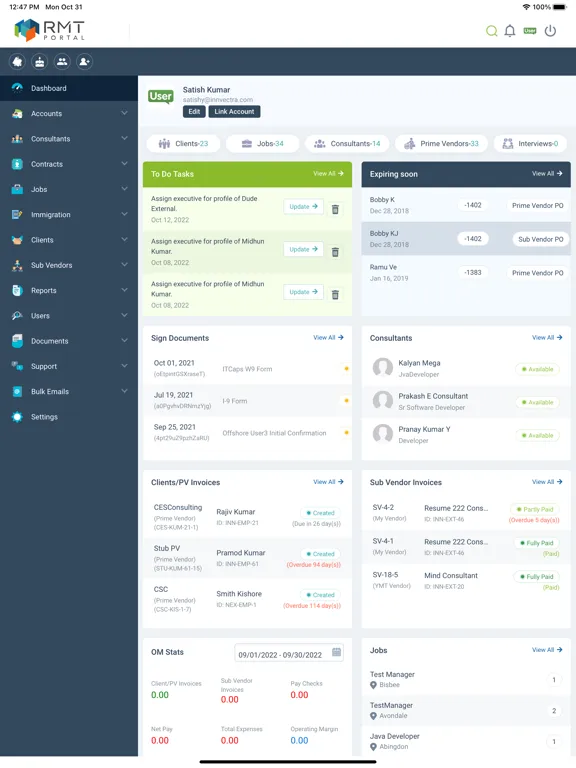Open the Prime Vendors-33 summary tab
Viewport: 576px width, 768px height.
441,144
